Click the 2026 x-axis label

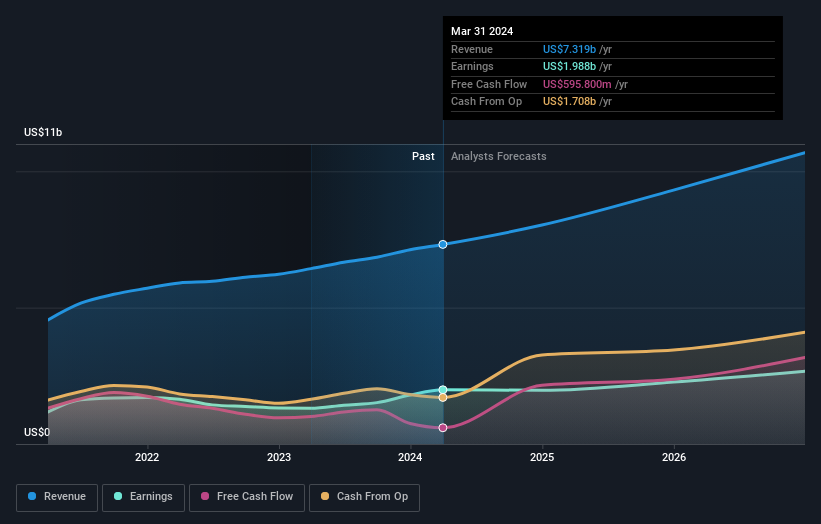674,457
